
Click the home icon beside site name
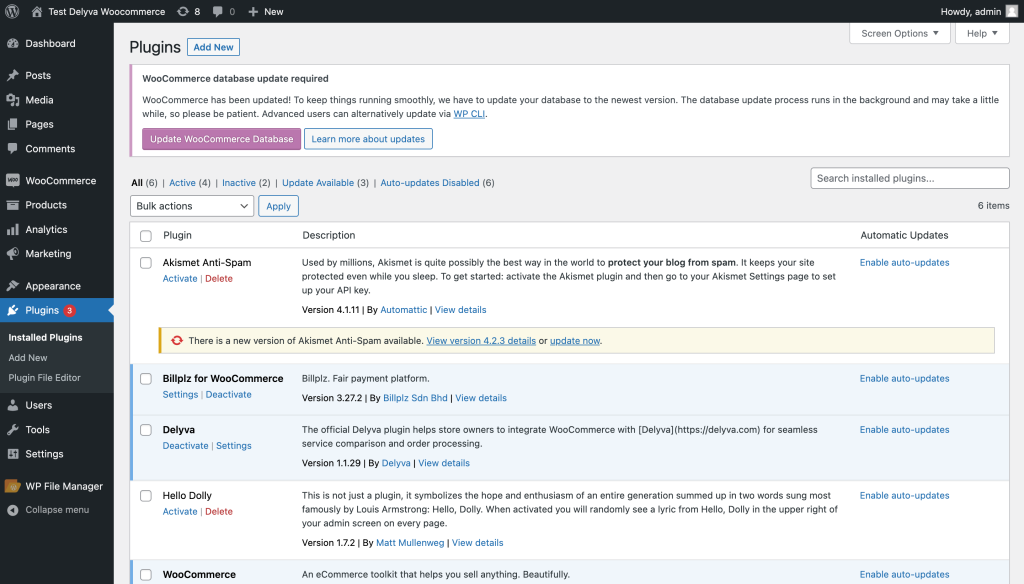37,12
